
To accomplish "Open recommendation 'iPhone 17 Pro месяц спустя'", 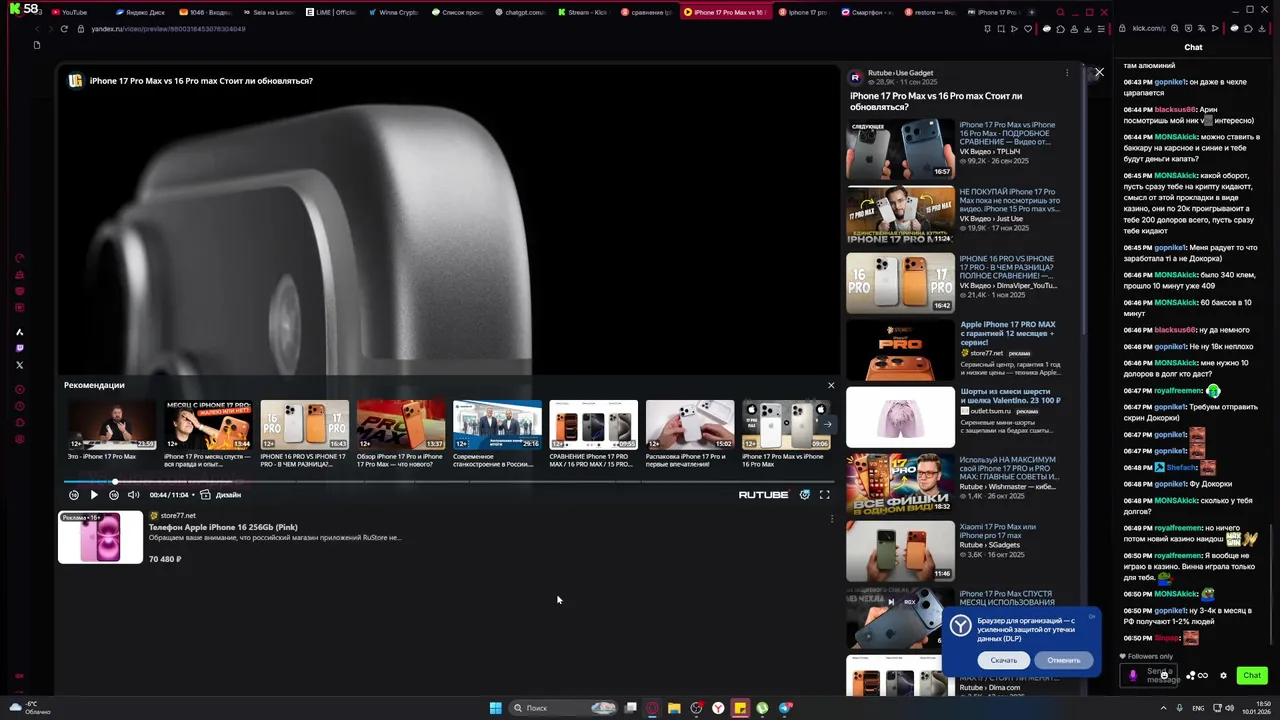I will pyautogui.click(x=208, y=434).
